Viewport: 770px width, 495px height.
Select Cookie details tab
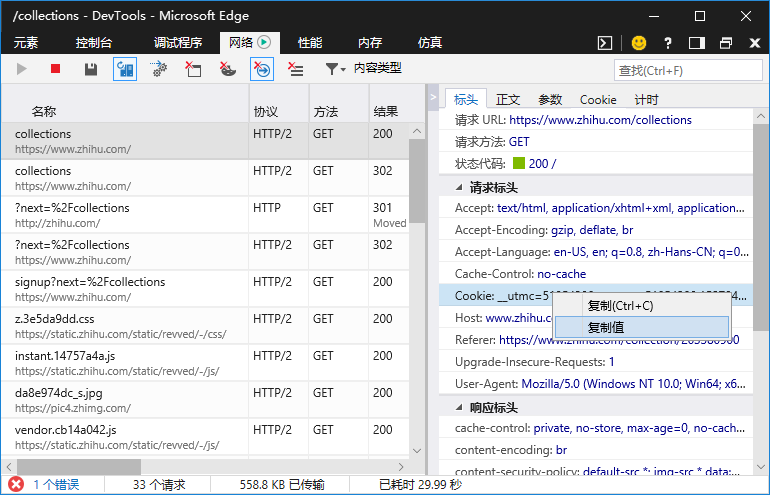click(x=598, y=100)
